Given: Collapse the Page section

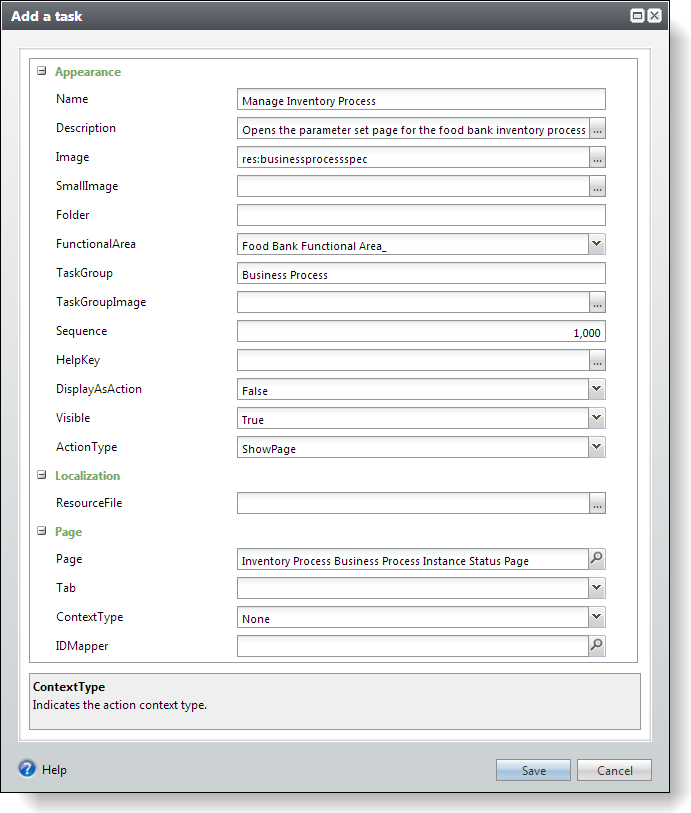Looking at the screenshot, I should tap(41, 531).
